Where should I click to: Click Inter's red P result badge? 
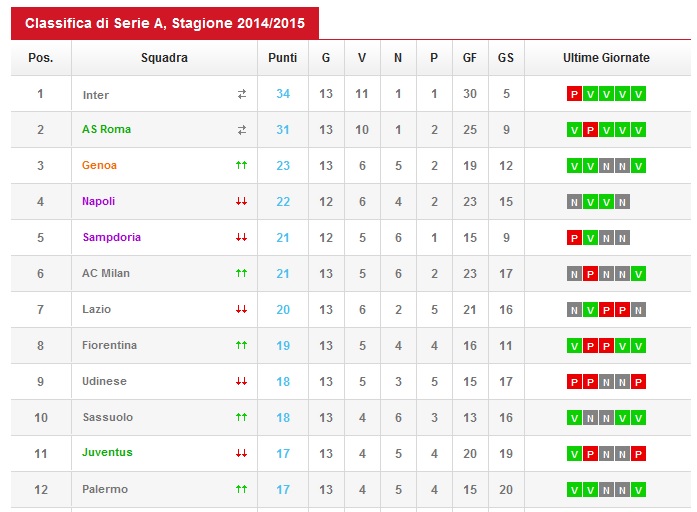coord(574,94)
